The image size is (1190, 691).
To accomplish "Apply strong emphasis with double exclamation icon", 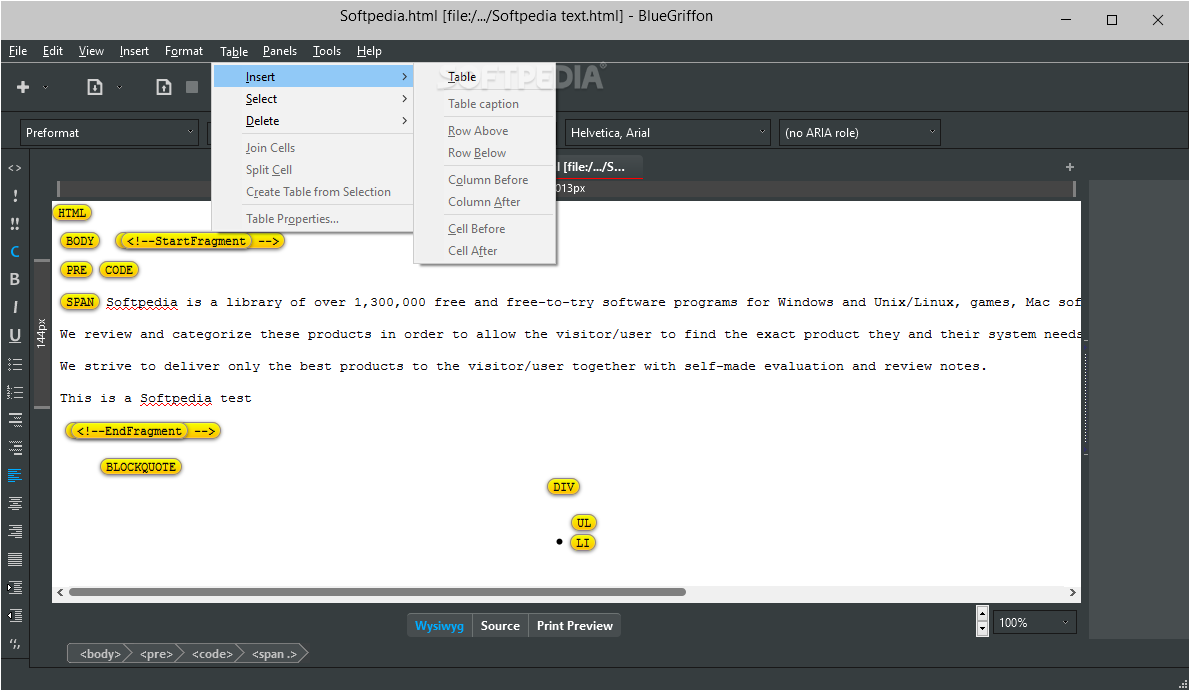I will 14,224.
